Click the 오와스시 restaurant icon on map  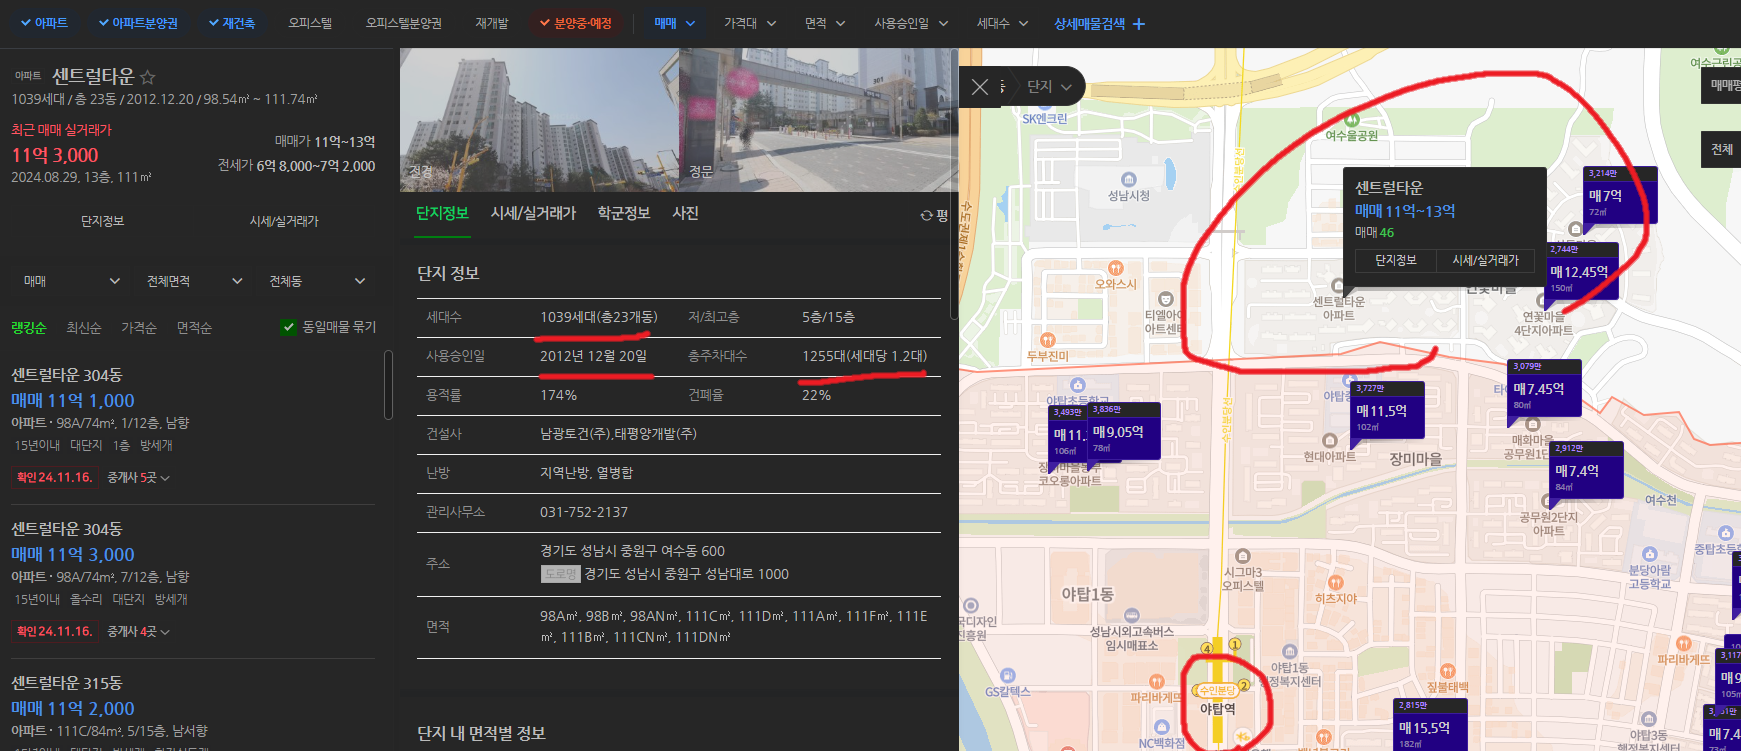pos(1116,268)
